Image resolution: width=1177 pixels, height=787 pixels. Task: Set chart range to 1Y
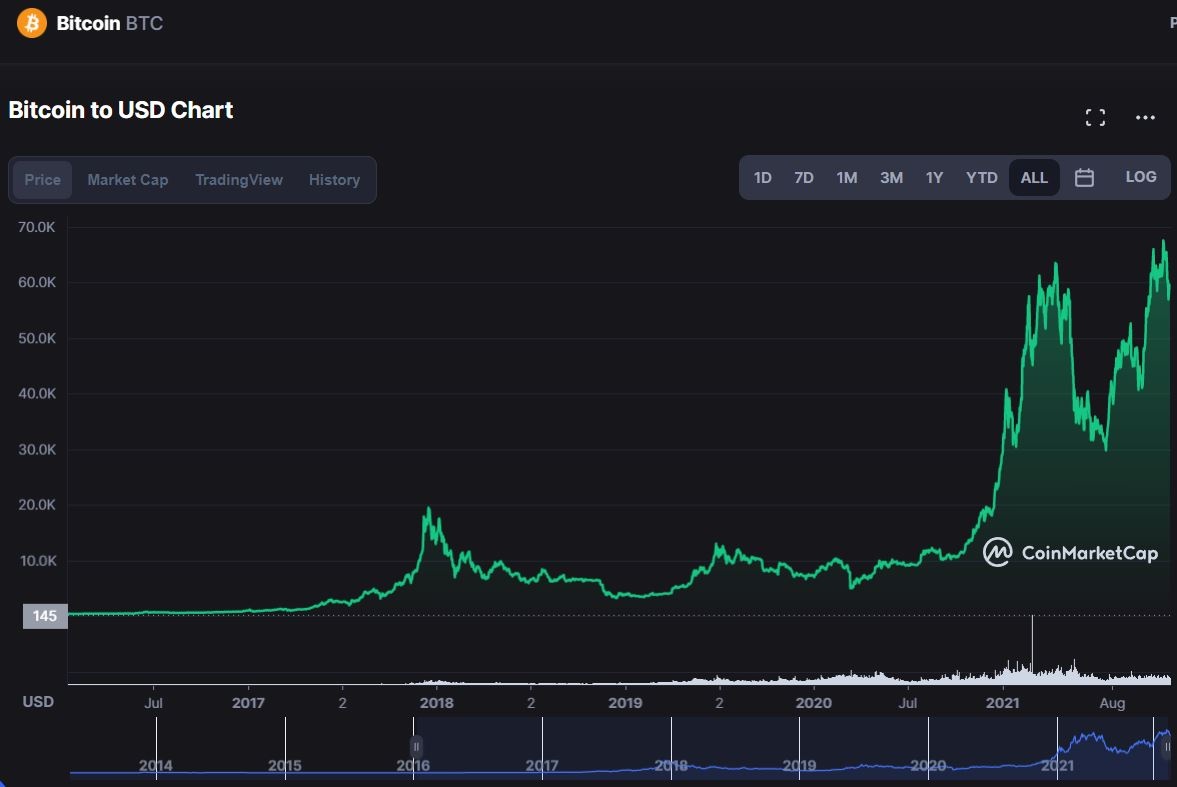[x=934, y=178]
